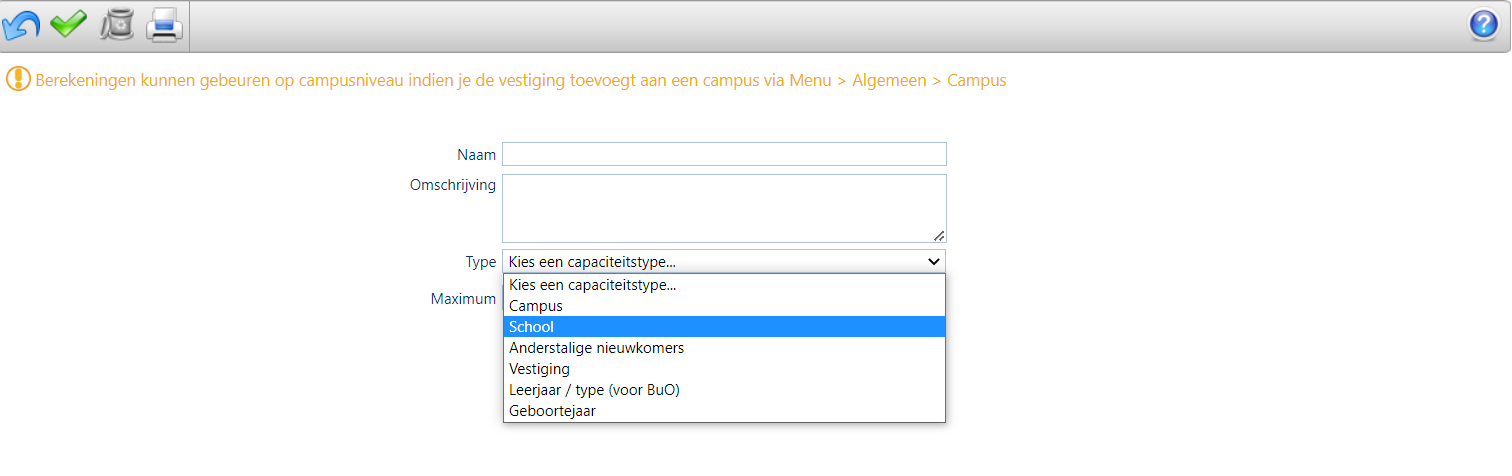The height and width of the screenshot is (476, 1512).
Task: Click the delete trash can icon
Action: point(116,25)
